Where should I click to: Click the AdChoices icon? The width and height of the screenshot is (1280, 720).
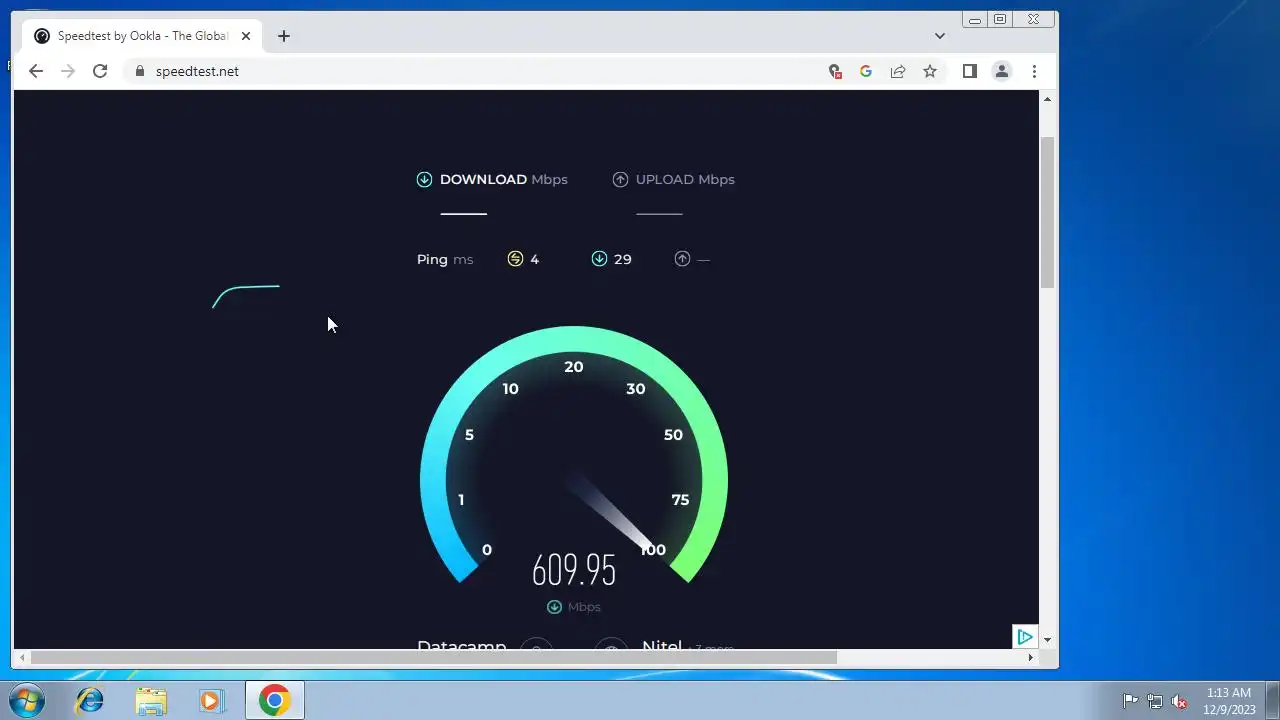tap(1024, 637)
